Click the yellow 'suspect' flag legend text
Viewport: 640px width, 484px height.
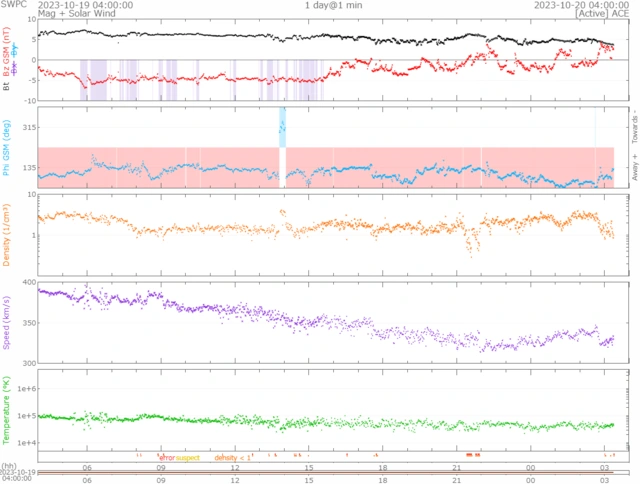(188, 458)
